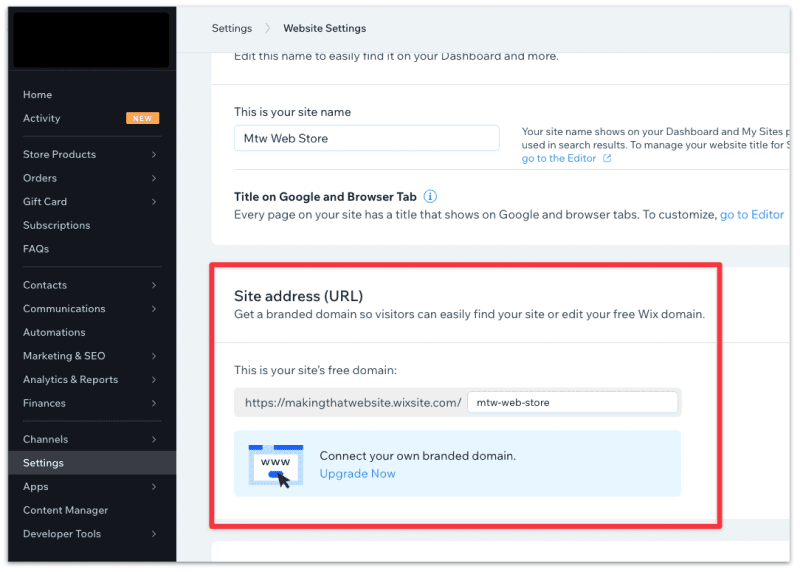Screen dimensions: 800x572
Task: Click the mtw-web-store domain field
Action: 572,402
